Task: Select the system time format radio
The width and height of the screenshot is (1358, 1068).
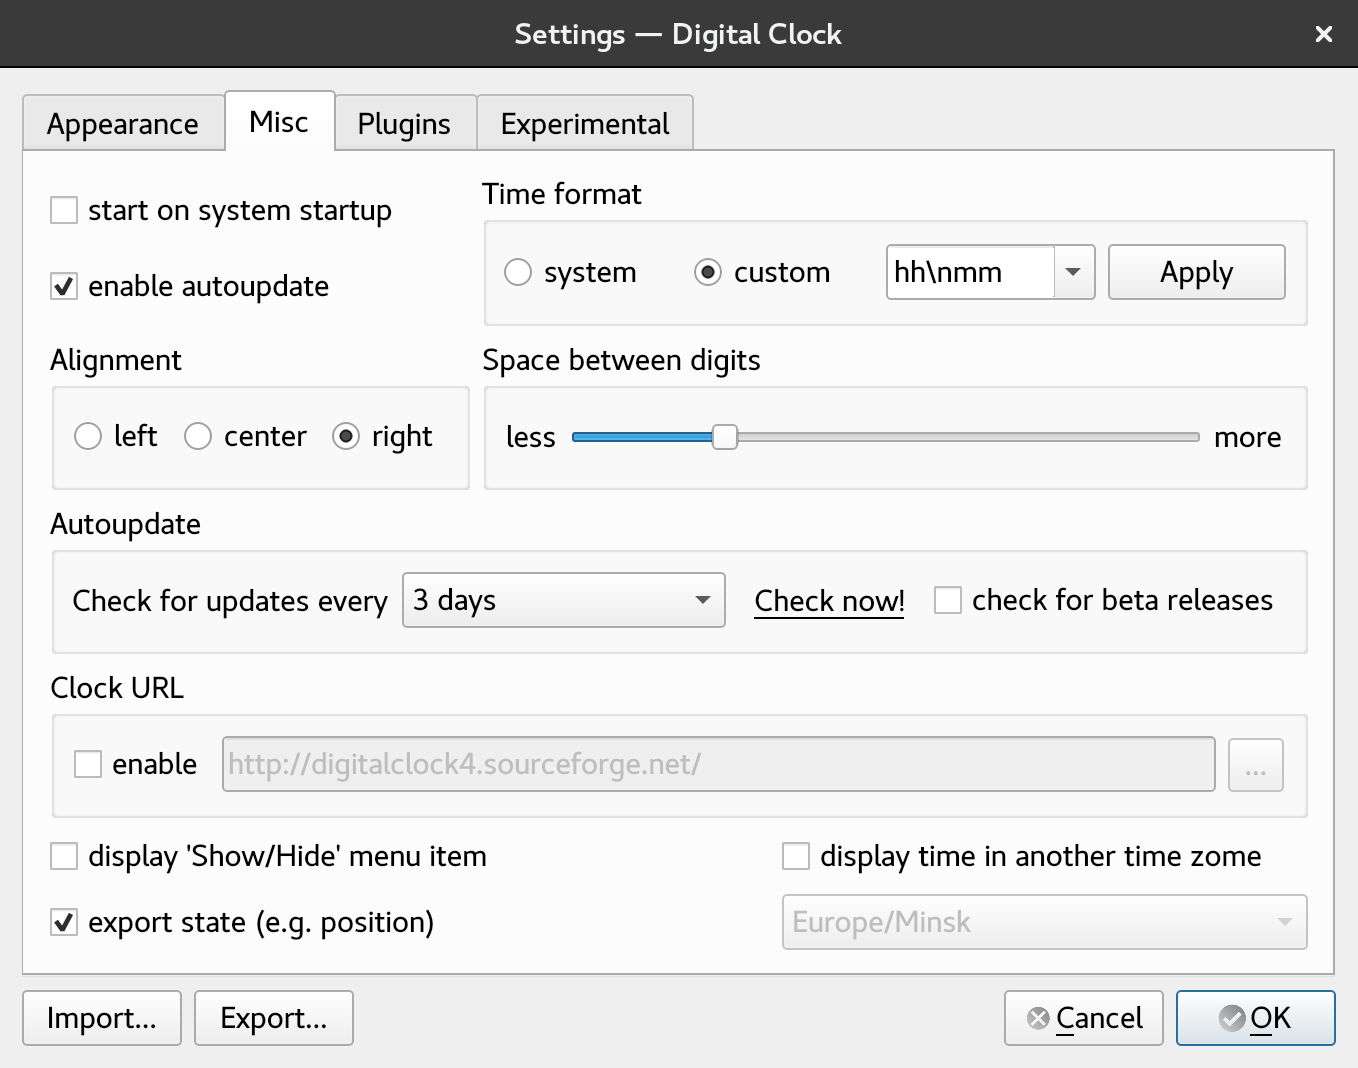Action: click(518, 272)
